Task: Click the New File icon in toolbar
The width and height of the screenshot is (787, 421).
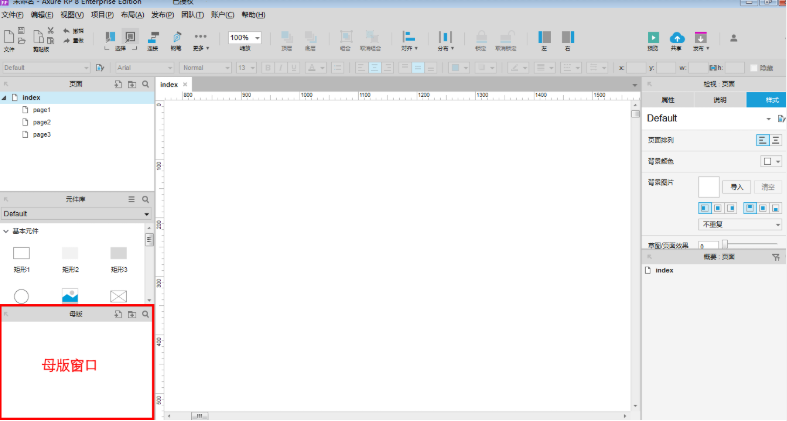Action: point(9,37)
